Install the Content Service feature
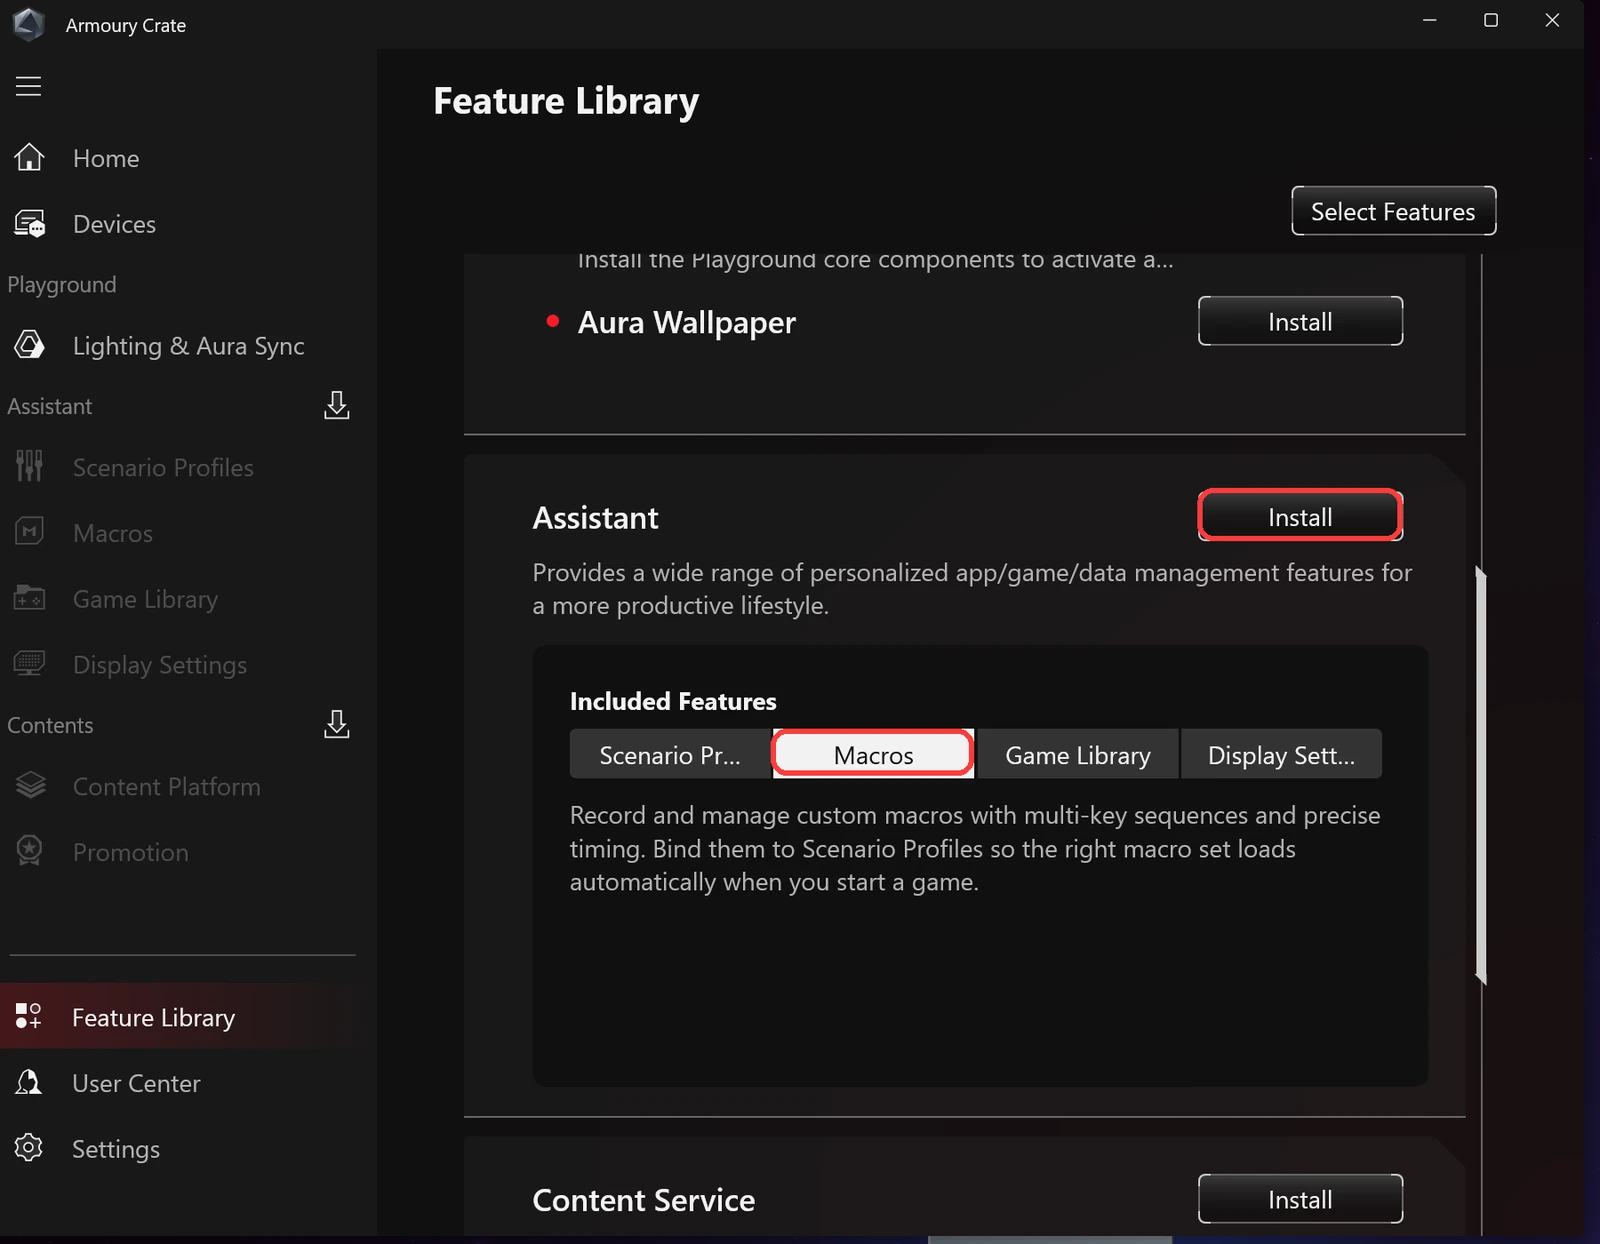The width and height of the screenshot is (1600, 1244). [x=1300, y=1199]
